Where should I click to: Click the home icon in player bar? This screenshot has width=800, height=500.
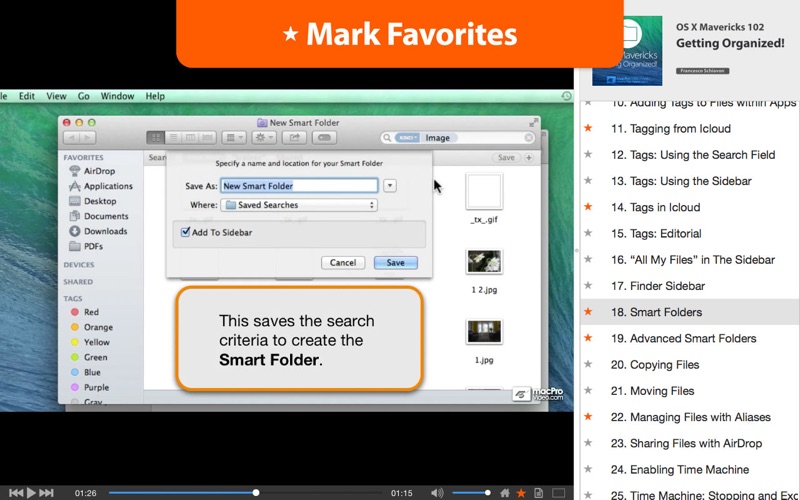pos(505,493)
